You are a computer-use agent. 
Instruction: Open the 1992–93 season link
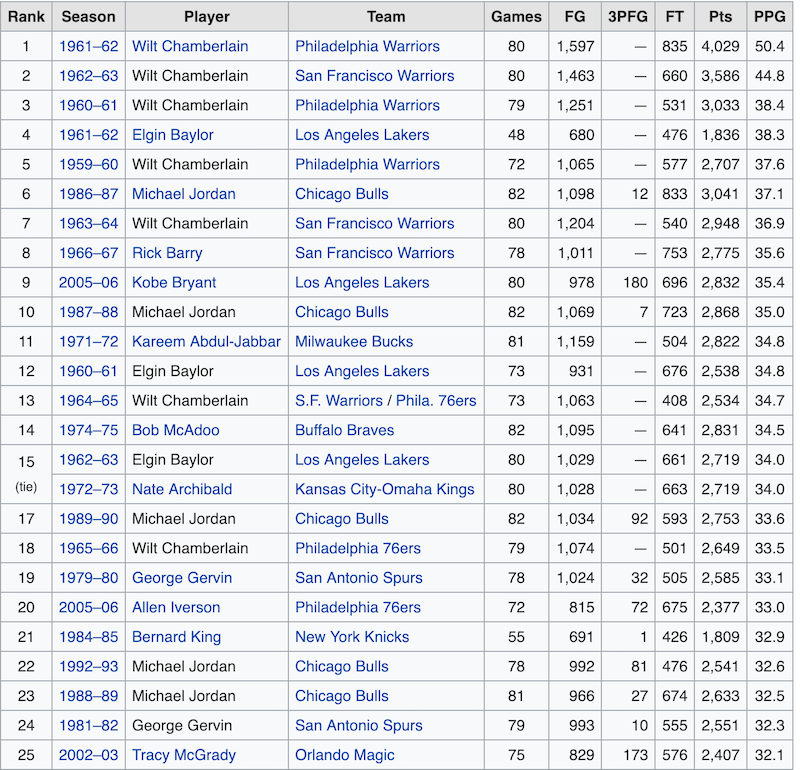(x=88, y=667)
